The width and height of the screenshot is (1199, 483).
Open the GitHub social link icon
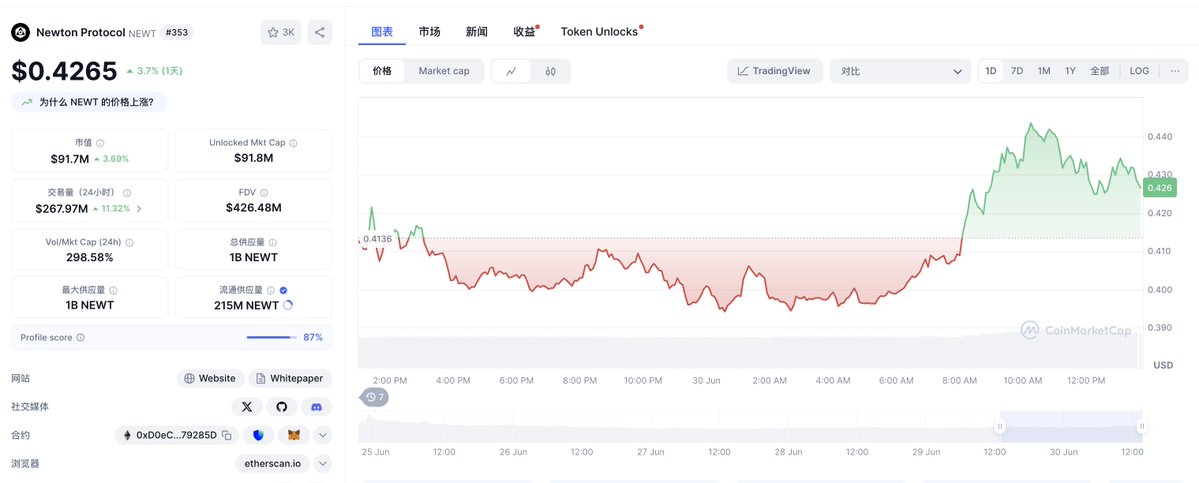(x=281, y=407)
